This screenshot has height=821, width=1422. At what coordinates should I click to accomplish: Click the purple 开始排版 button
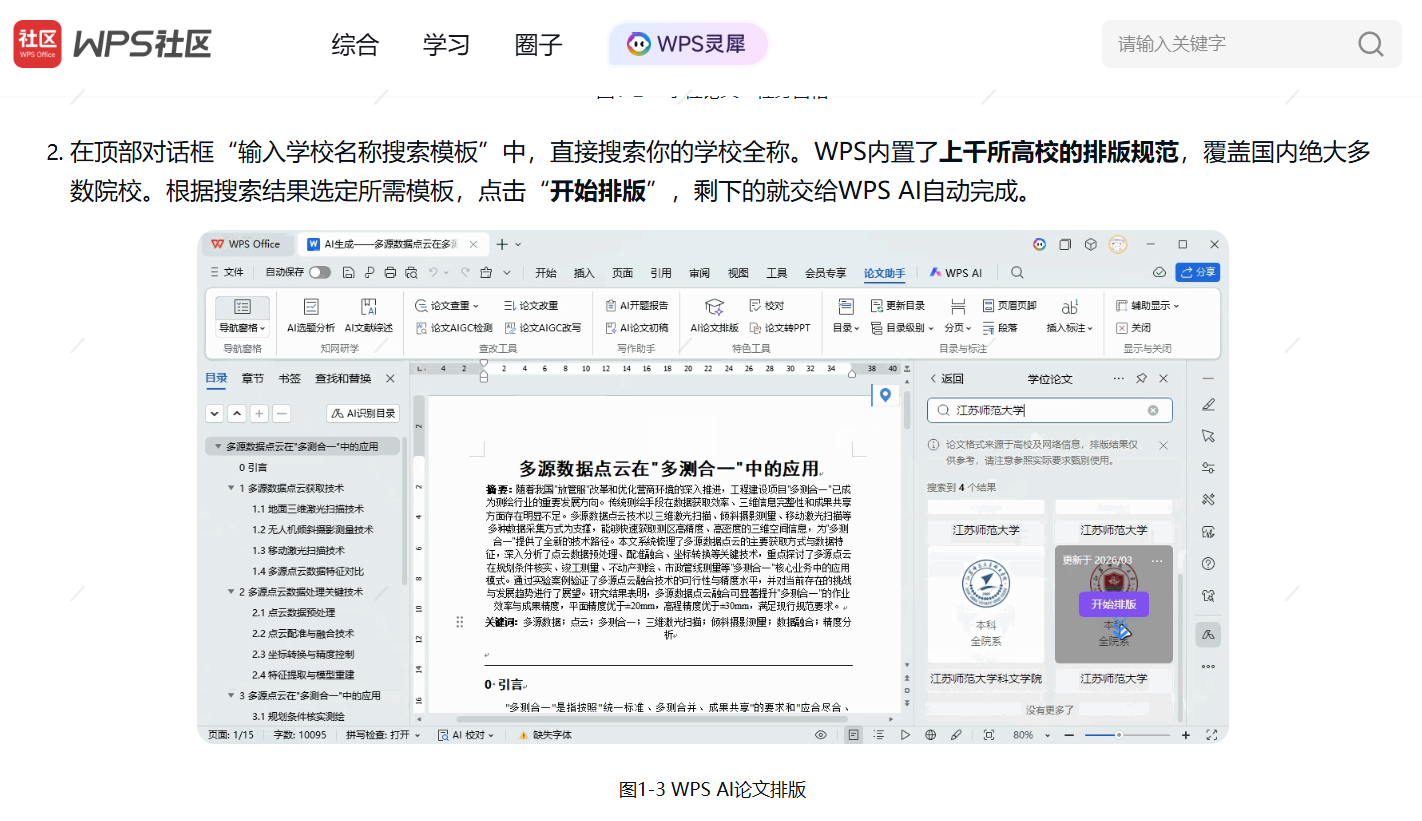1114,604
